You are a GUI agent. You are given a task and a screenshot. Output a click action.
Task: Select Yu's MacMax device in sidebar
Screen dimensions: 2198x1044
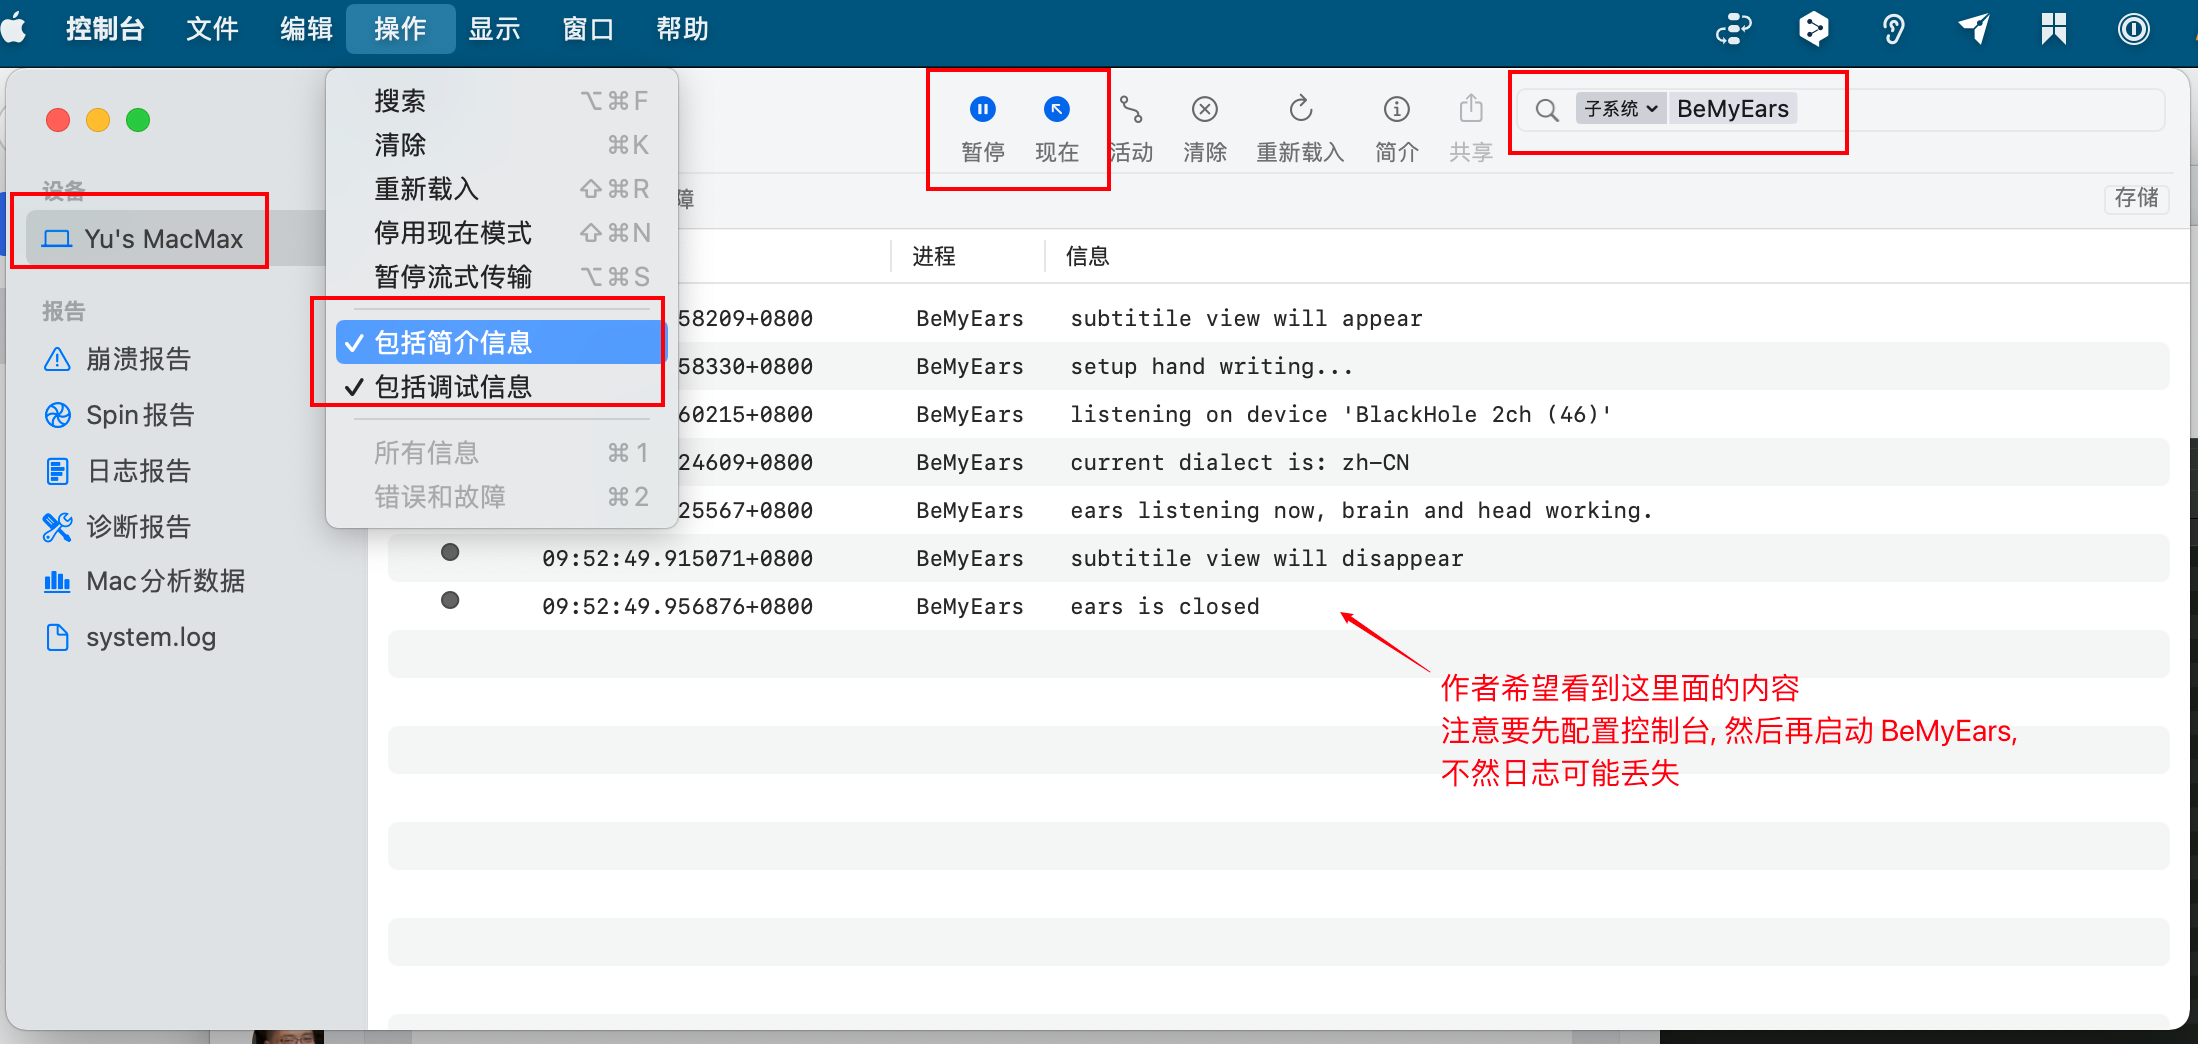point(163,239)
